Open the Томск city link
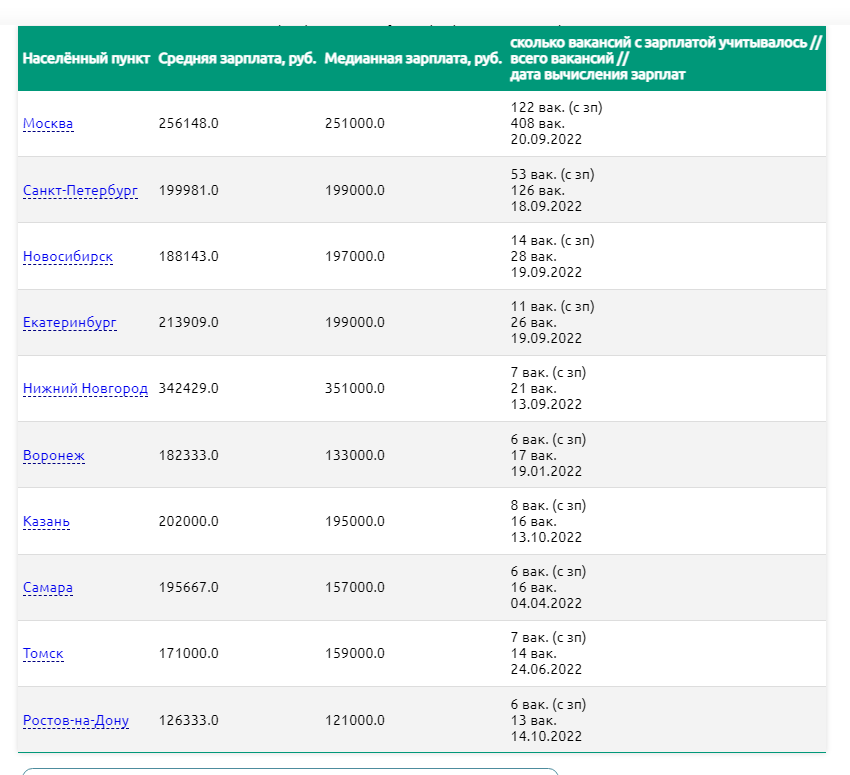Screen dimensions: 850x775 (43, 654)
